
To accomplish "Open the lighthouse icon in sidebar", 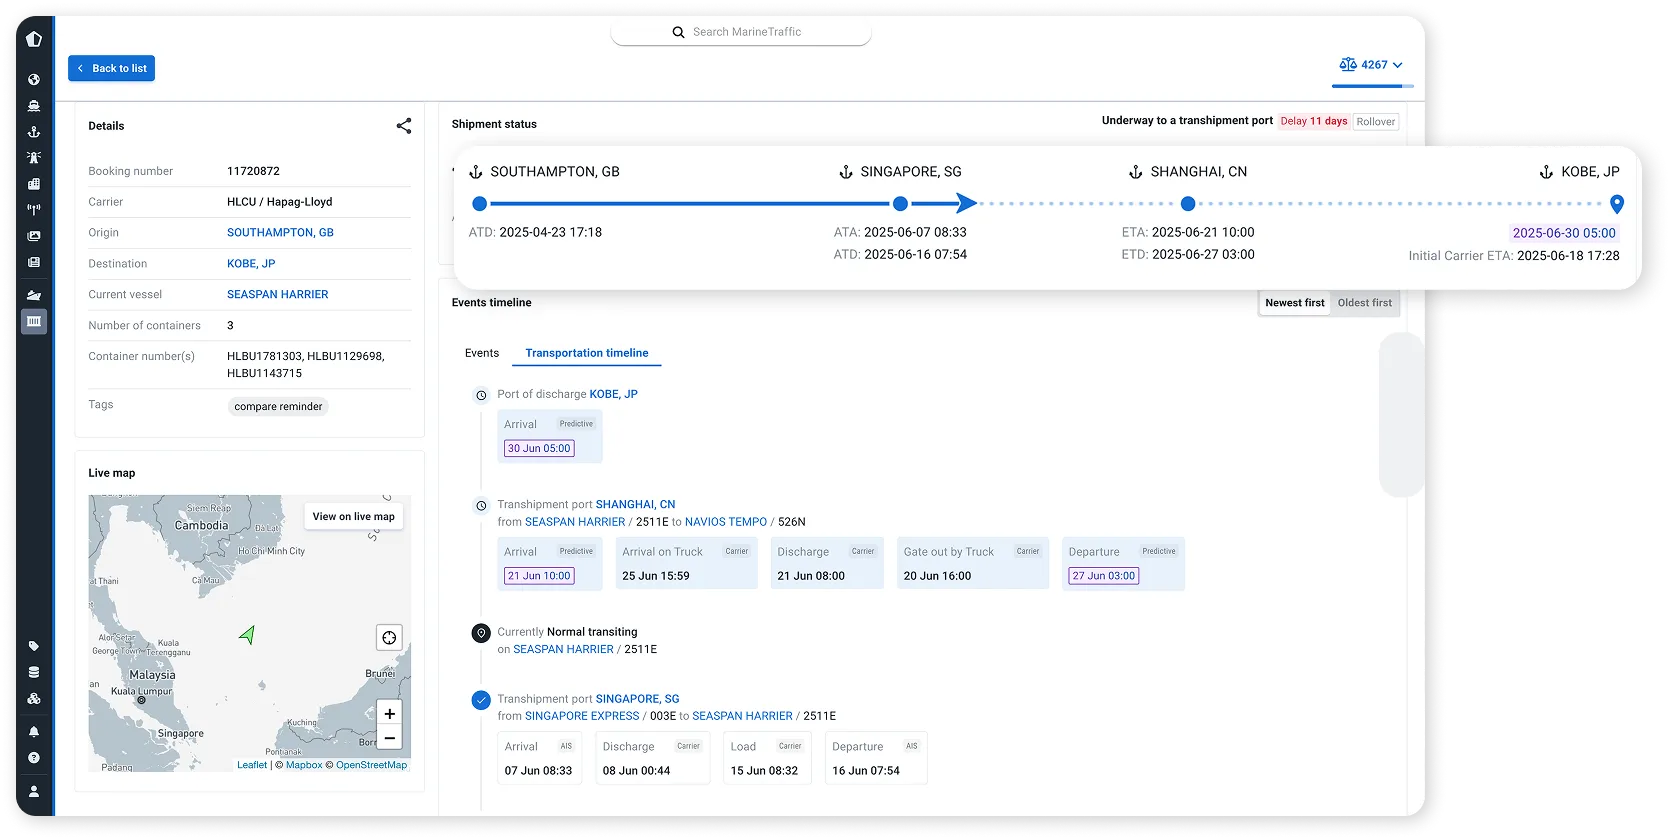I will pyautogui.click(x=34, y=158).
